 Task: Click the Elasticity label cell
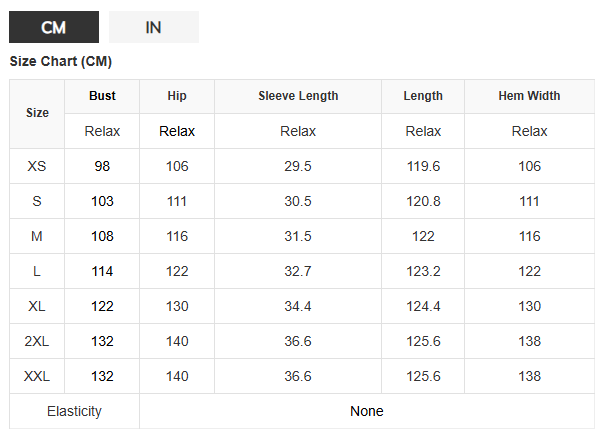point(75,411)
